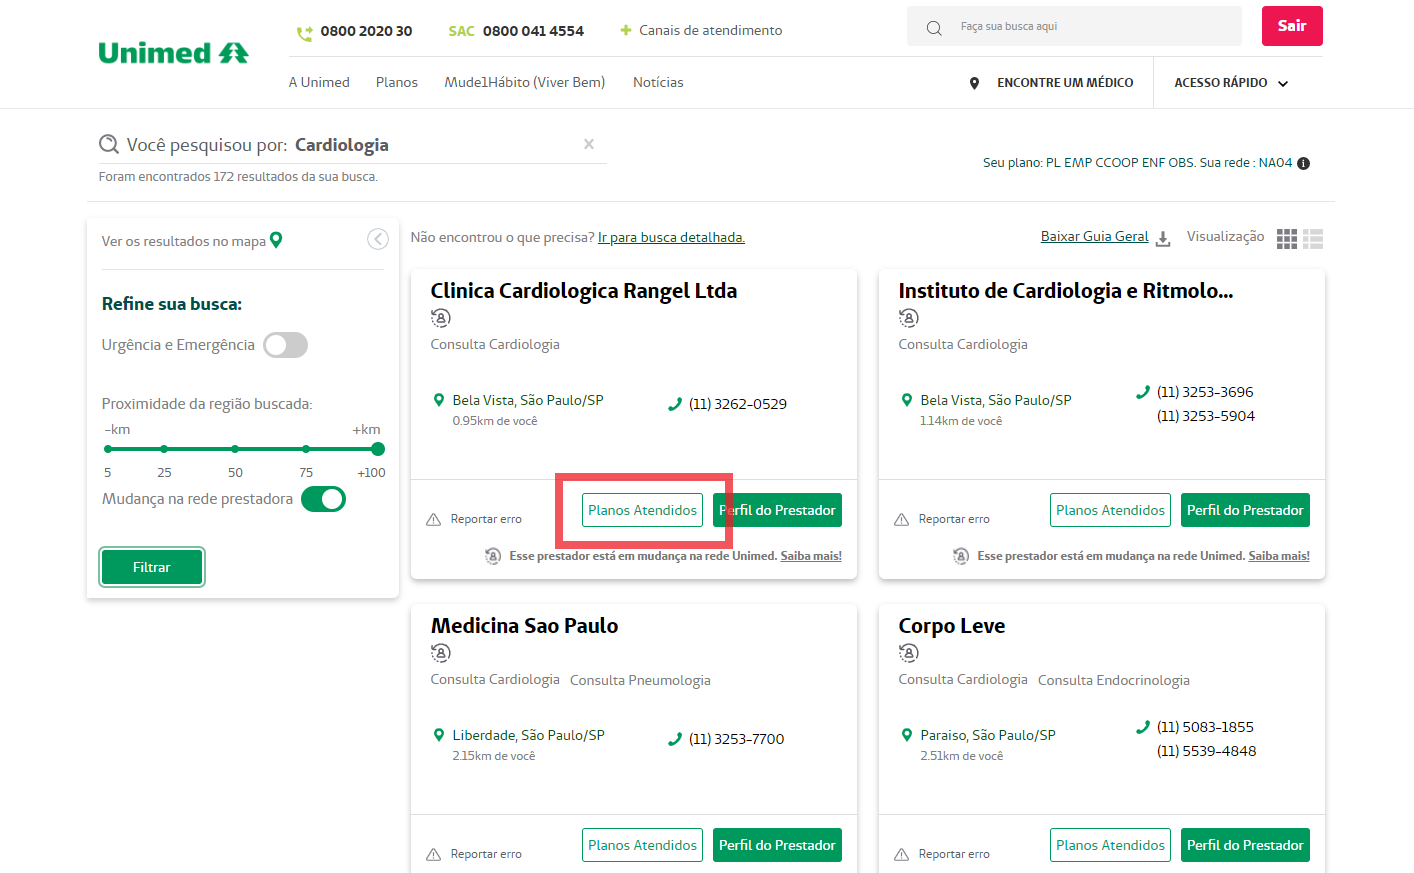Image resolution: width=1414 pixels, height=873 pixels.
Task: Follow the Ir para busca detalhada link
Action: coord(671,237)
